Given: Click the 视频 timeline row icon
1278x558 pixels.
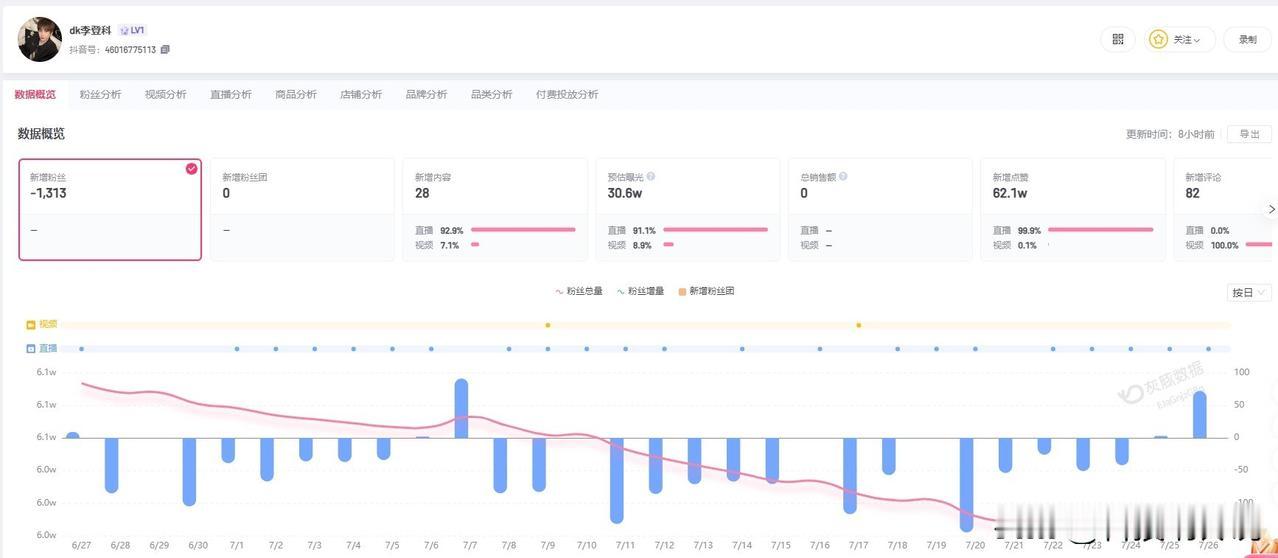Looking at the screenshot, I should tap(31, 324).
